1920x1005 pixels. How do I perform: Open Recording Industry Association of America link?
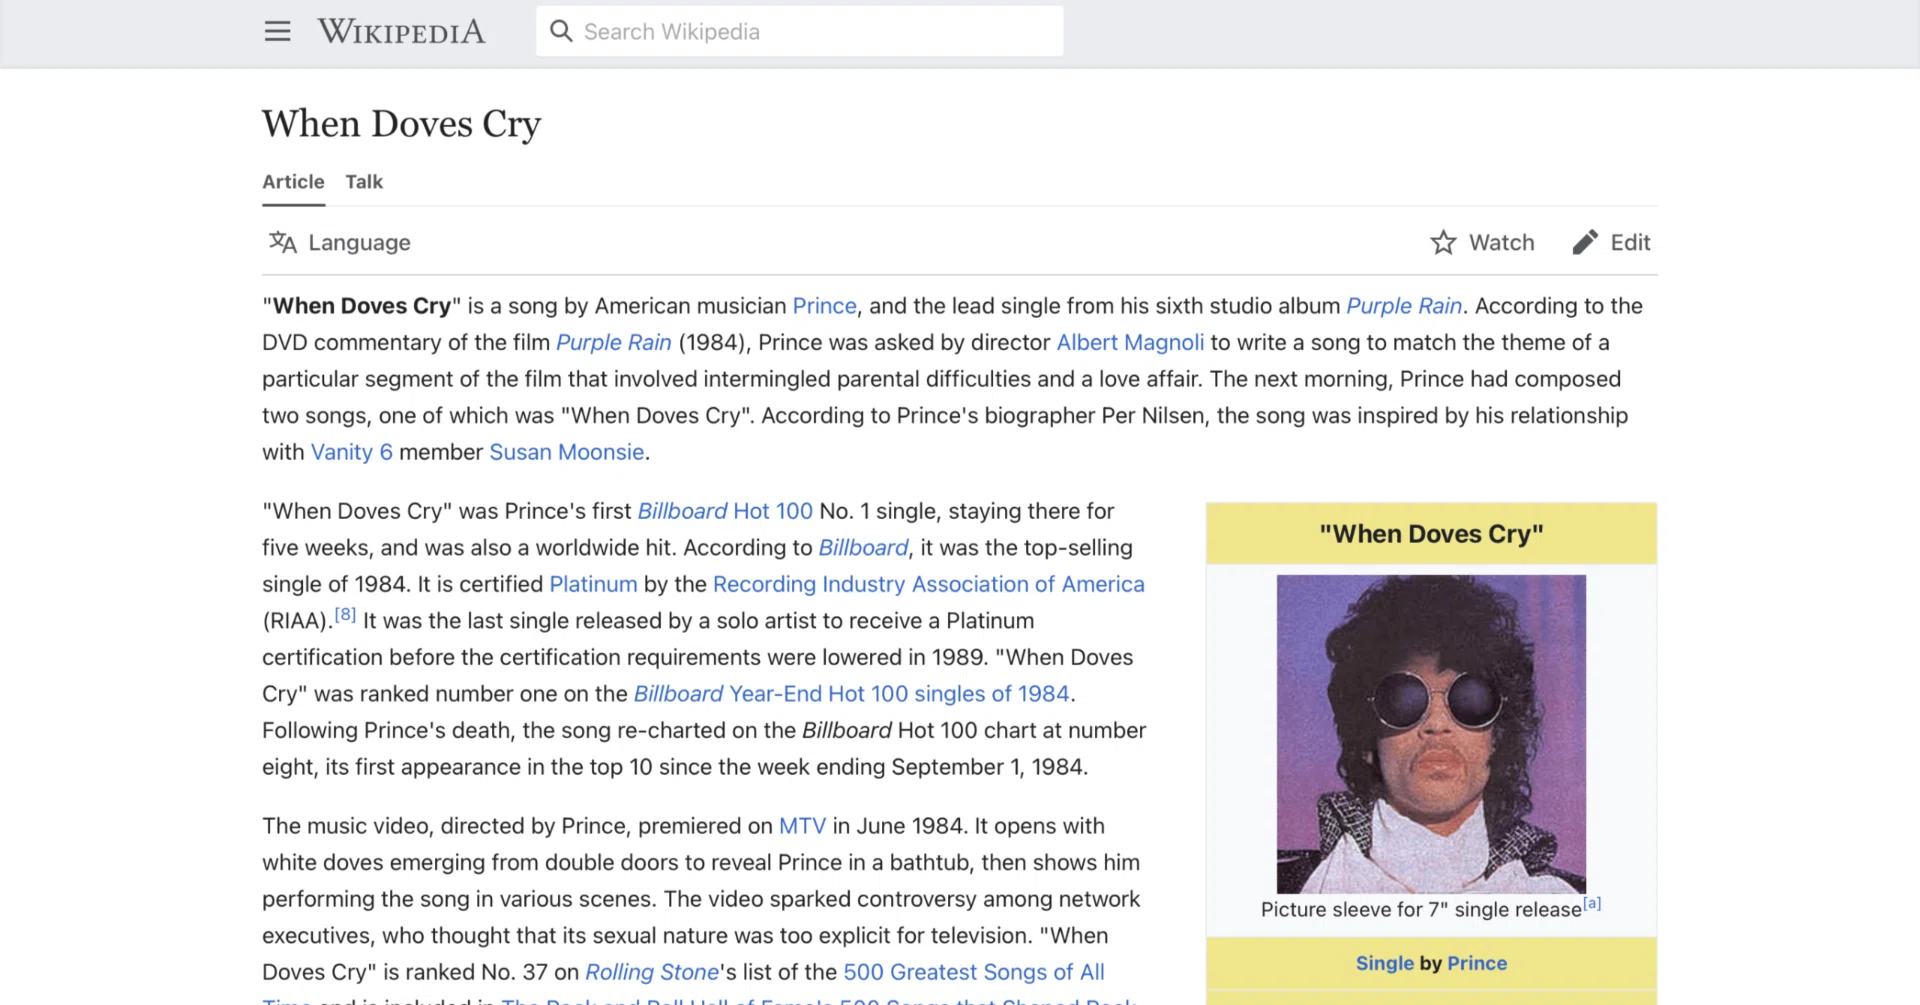[929, 584]
